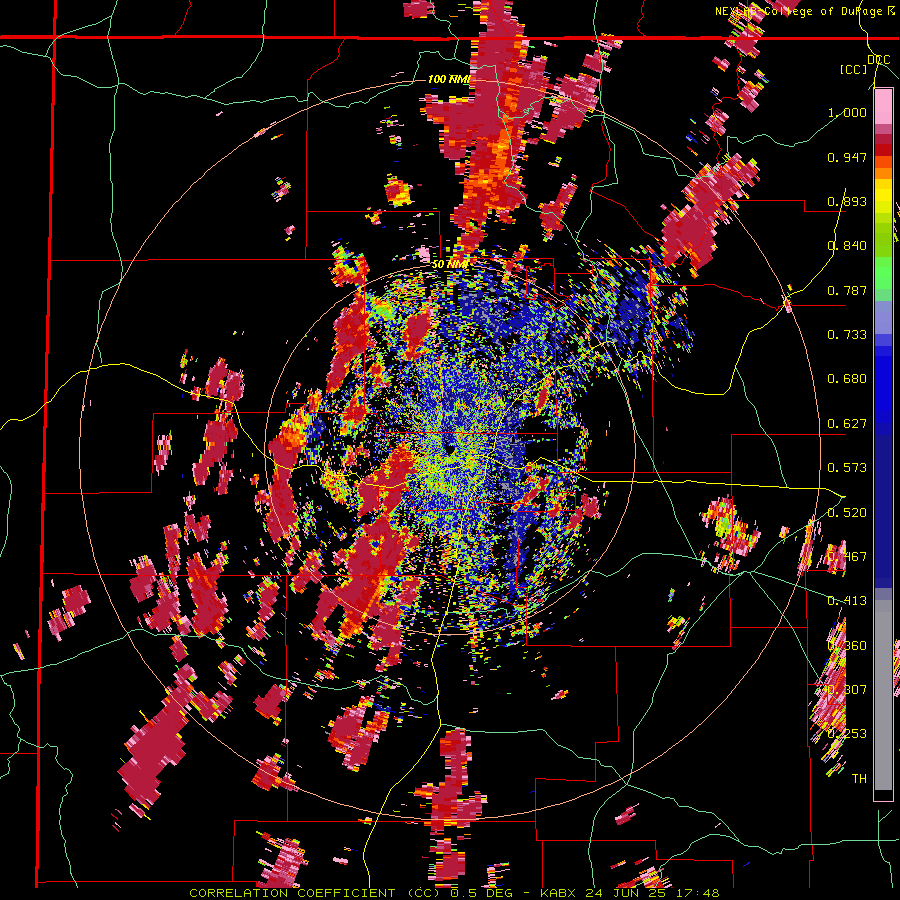Pick the yellow segment of the color bar
The height and width of the screenshot is (900, 900).
tap(883, 197)
